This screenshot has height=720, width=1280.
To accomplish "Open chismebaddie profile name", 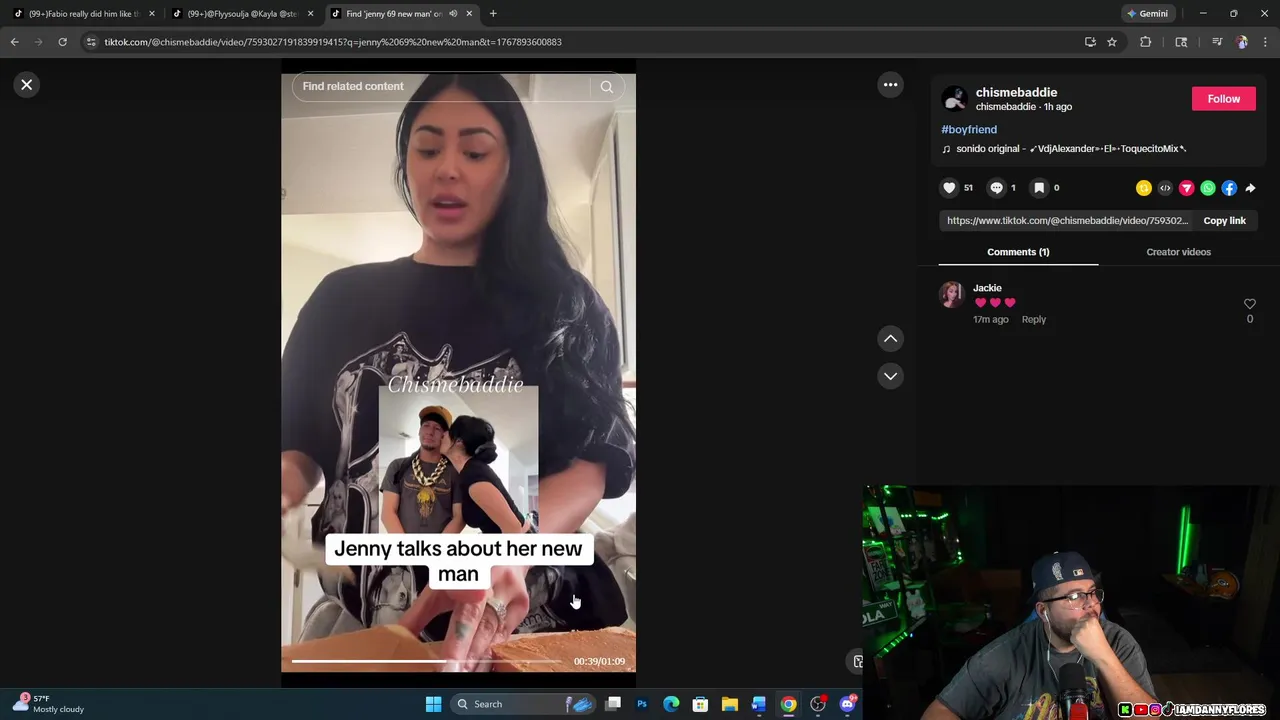I will pos(1016,92).
